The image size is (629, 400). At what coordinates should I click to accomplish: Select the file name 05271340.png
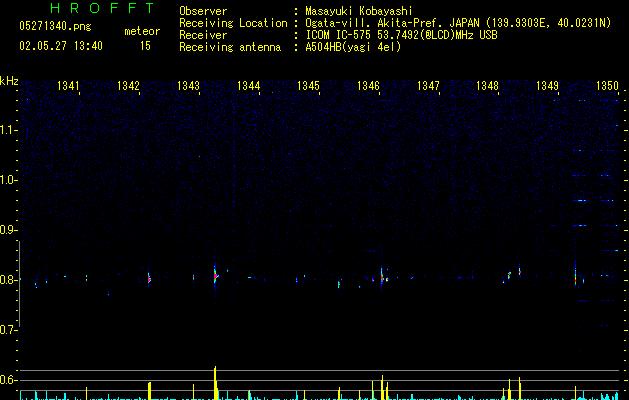click(x=55, y=26)
